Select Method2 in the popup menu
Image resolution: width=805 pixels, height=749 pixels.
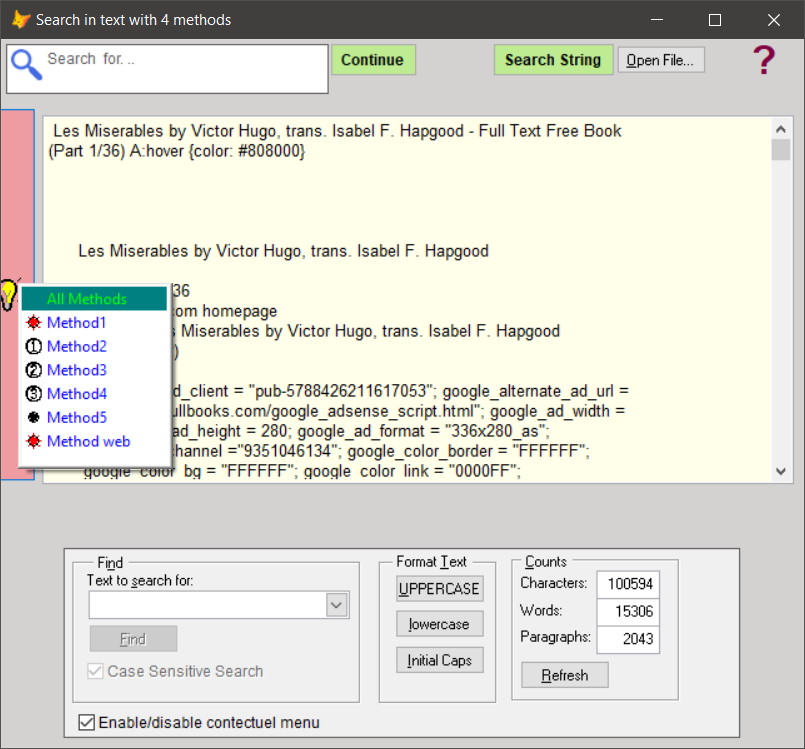(94, 347)
